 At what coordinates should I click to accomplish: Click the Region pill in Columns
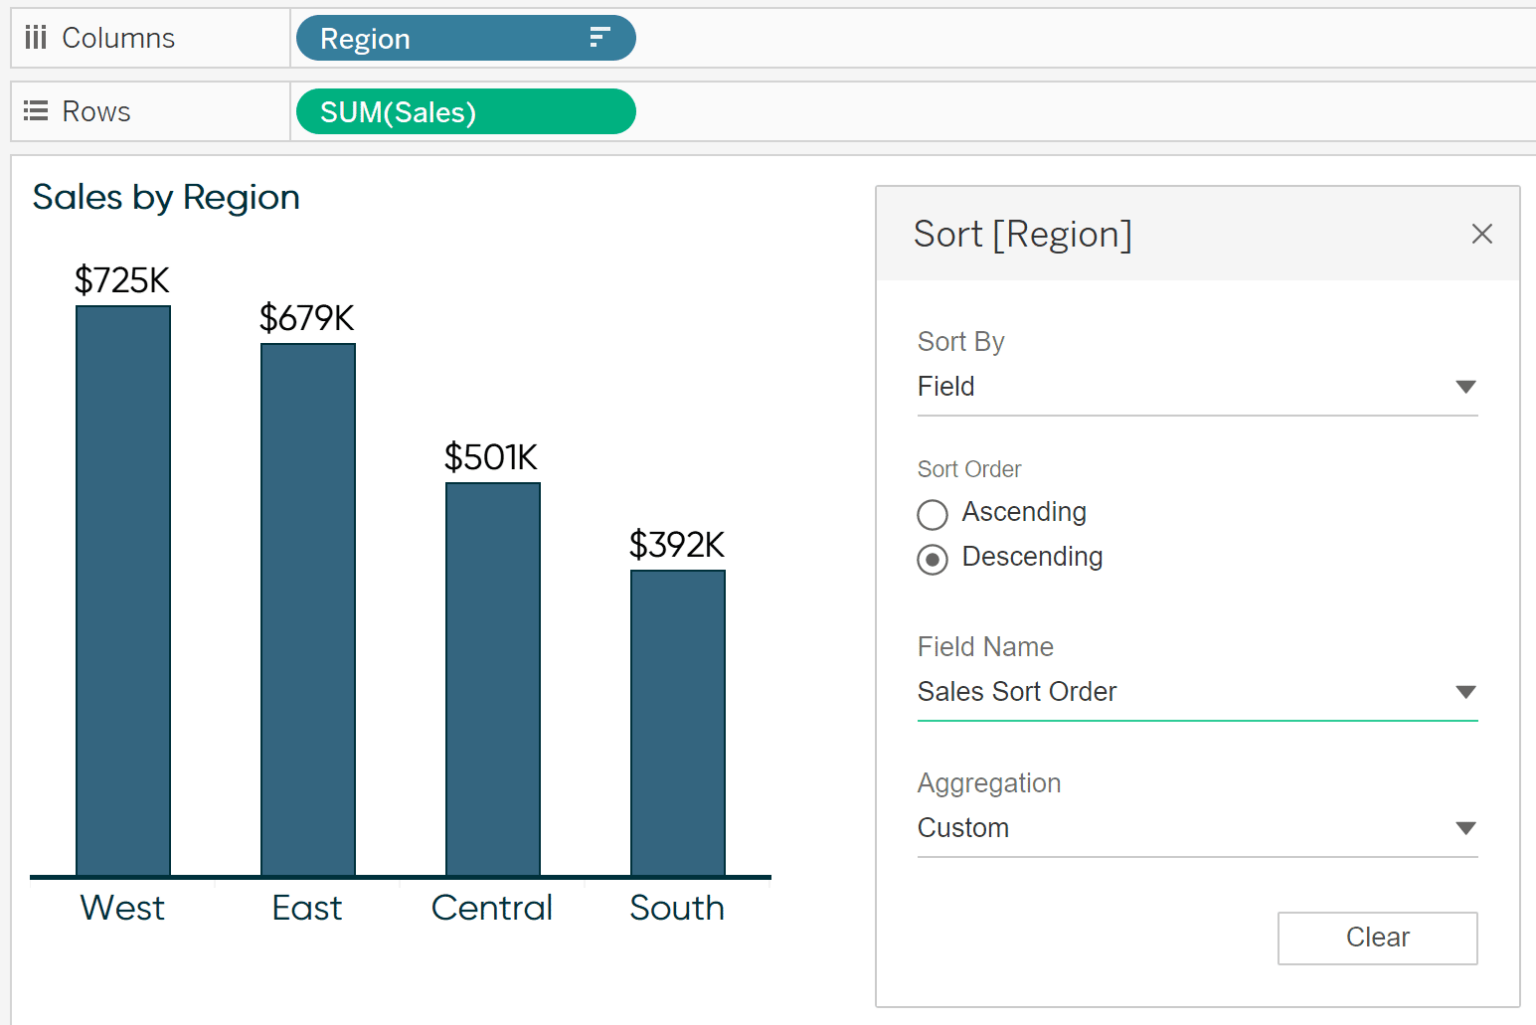point(440,38)
